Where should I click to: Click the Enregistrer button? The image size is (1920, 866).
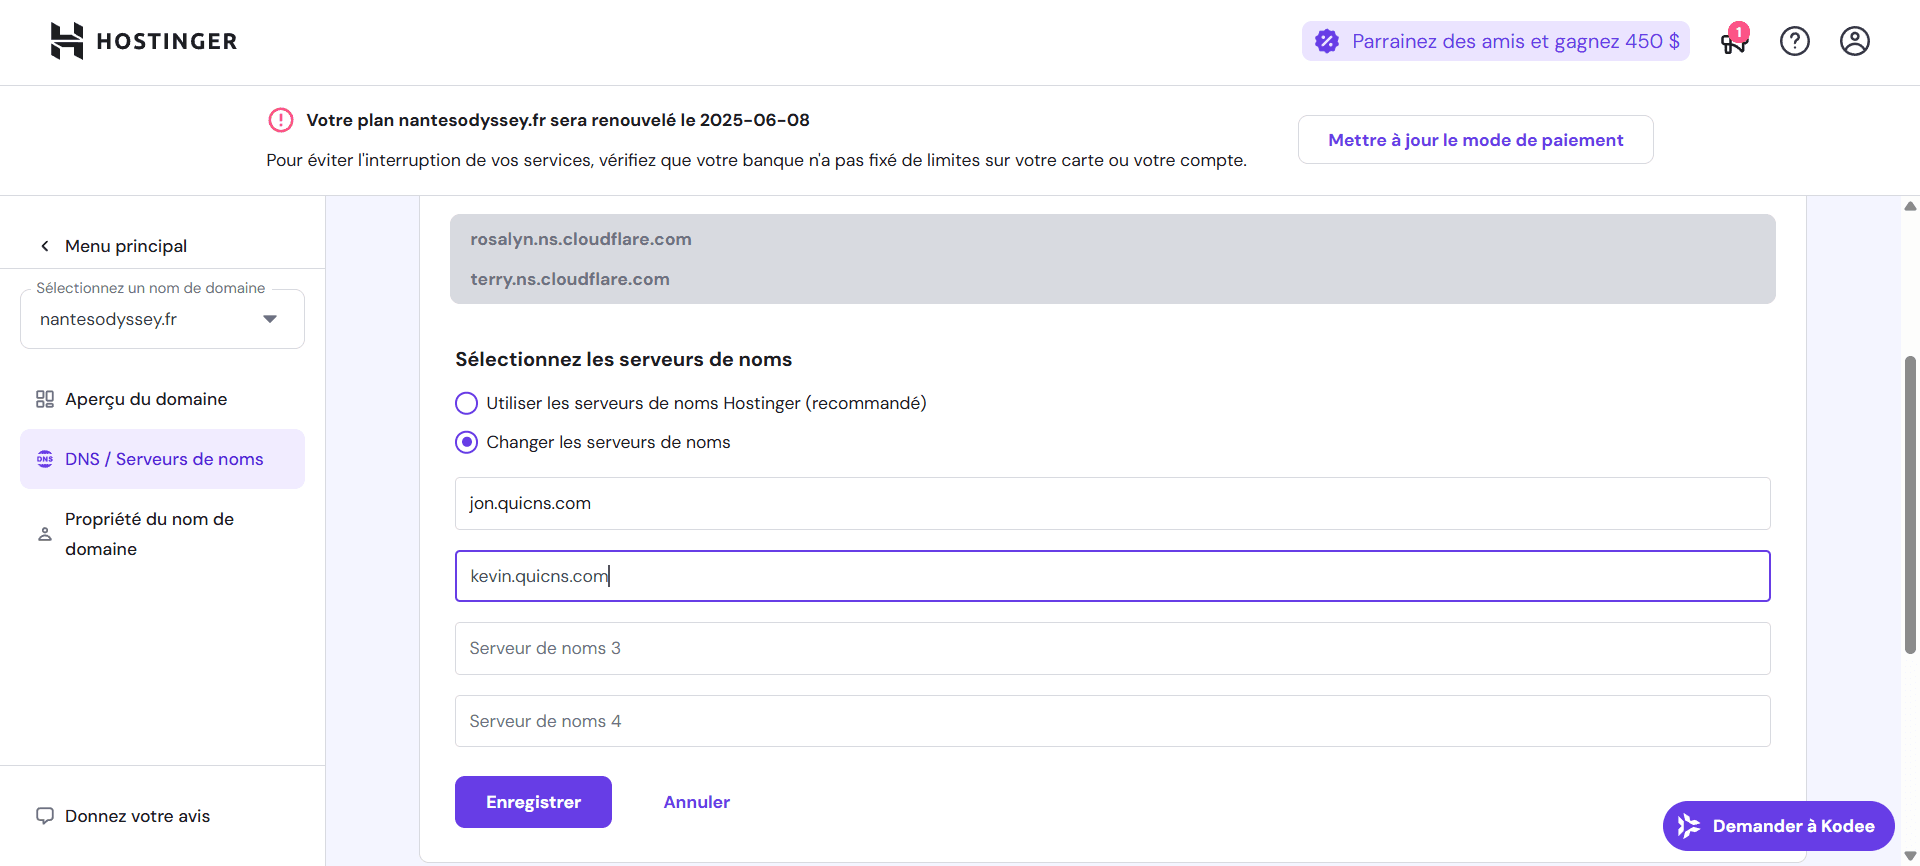coord(533,802)
